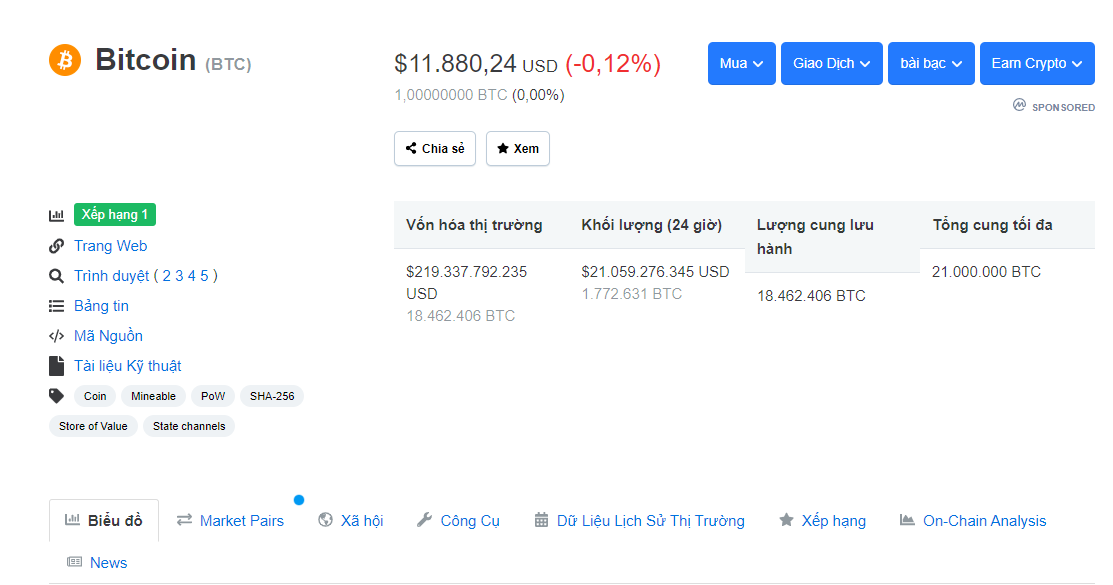Select the Store of Value tag

93,426
